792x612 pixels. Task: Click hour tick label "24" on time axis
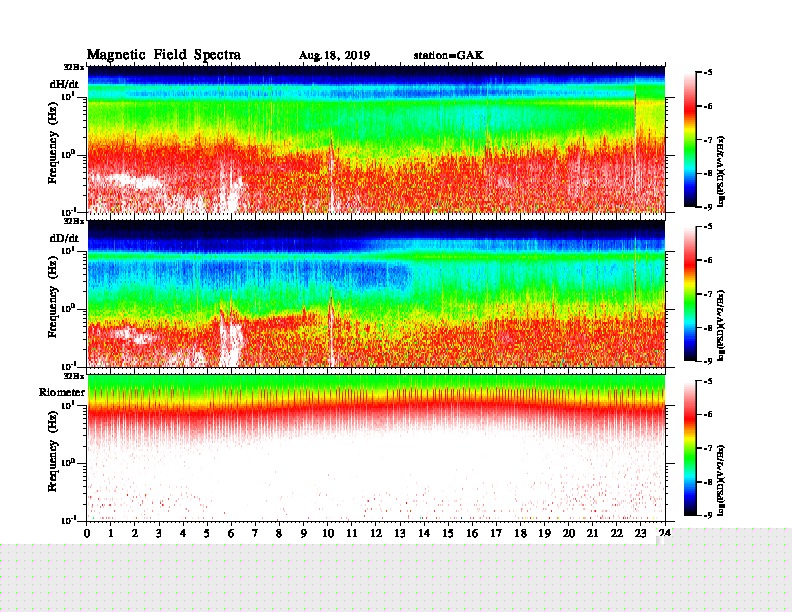pyautogui.click(x=665, y=533)
